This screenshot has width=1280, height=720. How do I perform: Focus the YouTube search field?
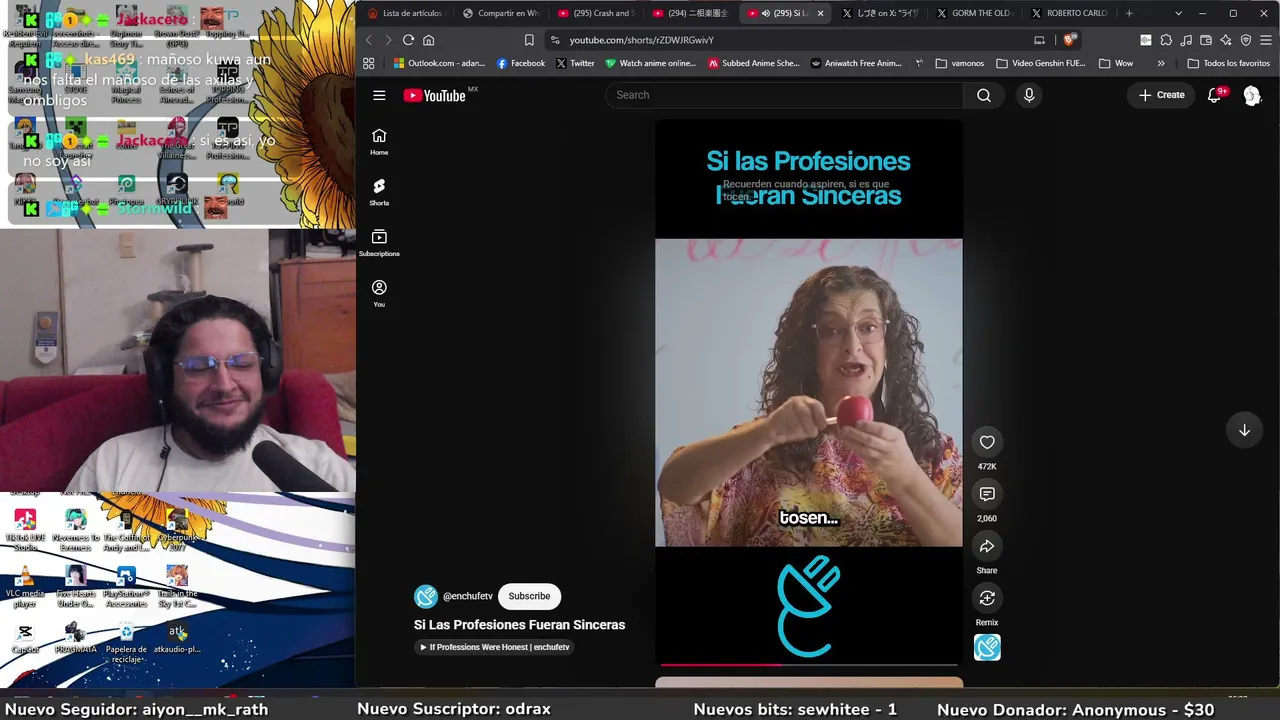tap(785, 95)
